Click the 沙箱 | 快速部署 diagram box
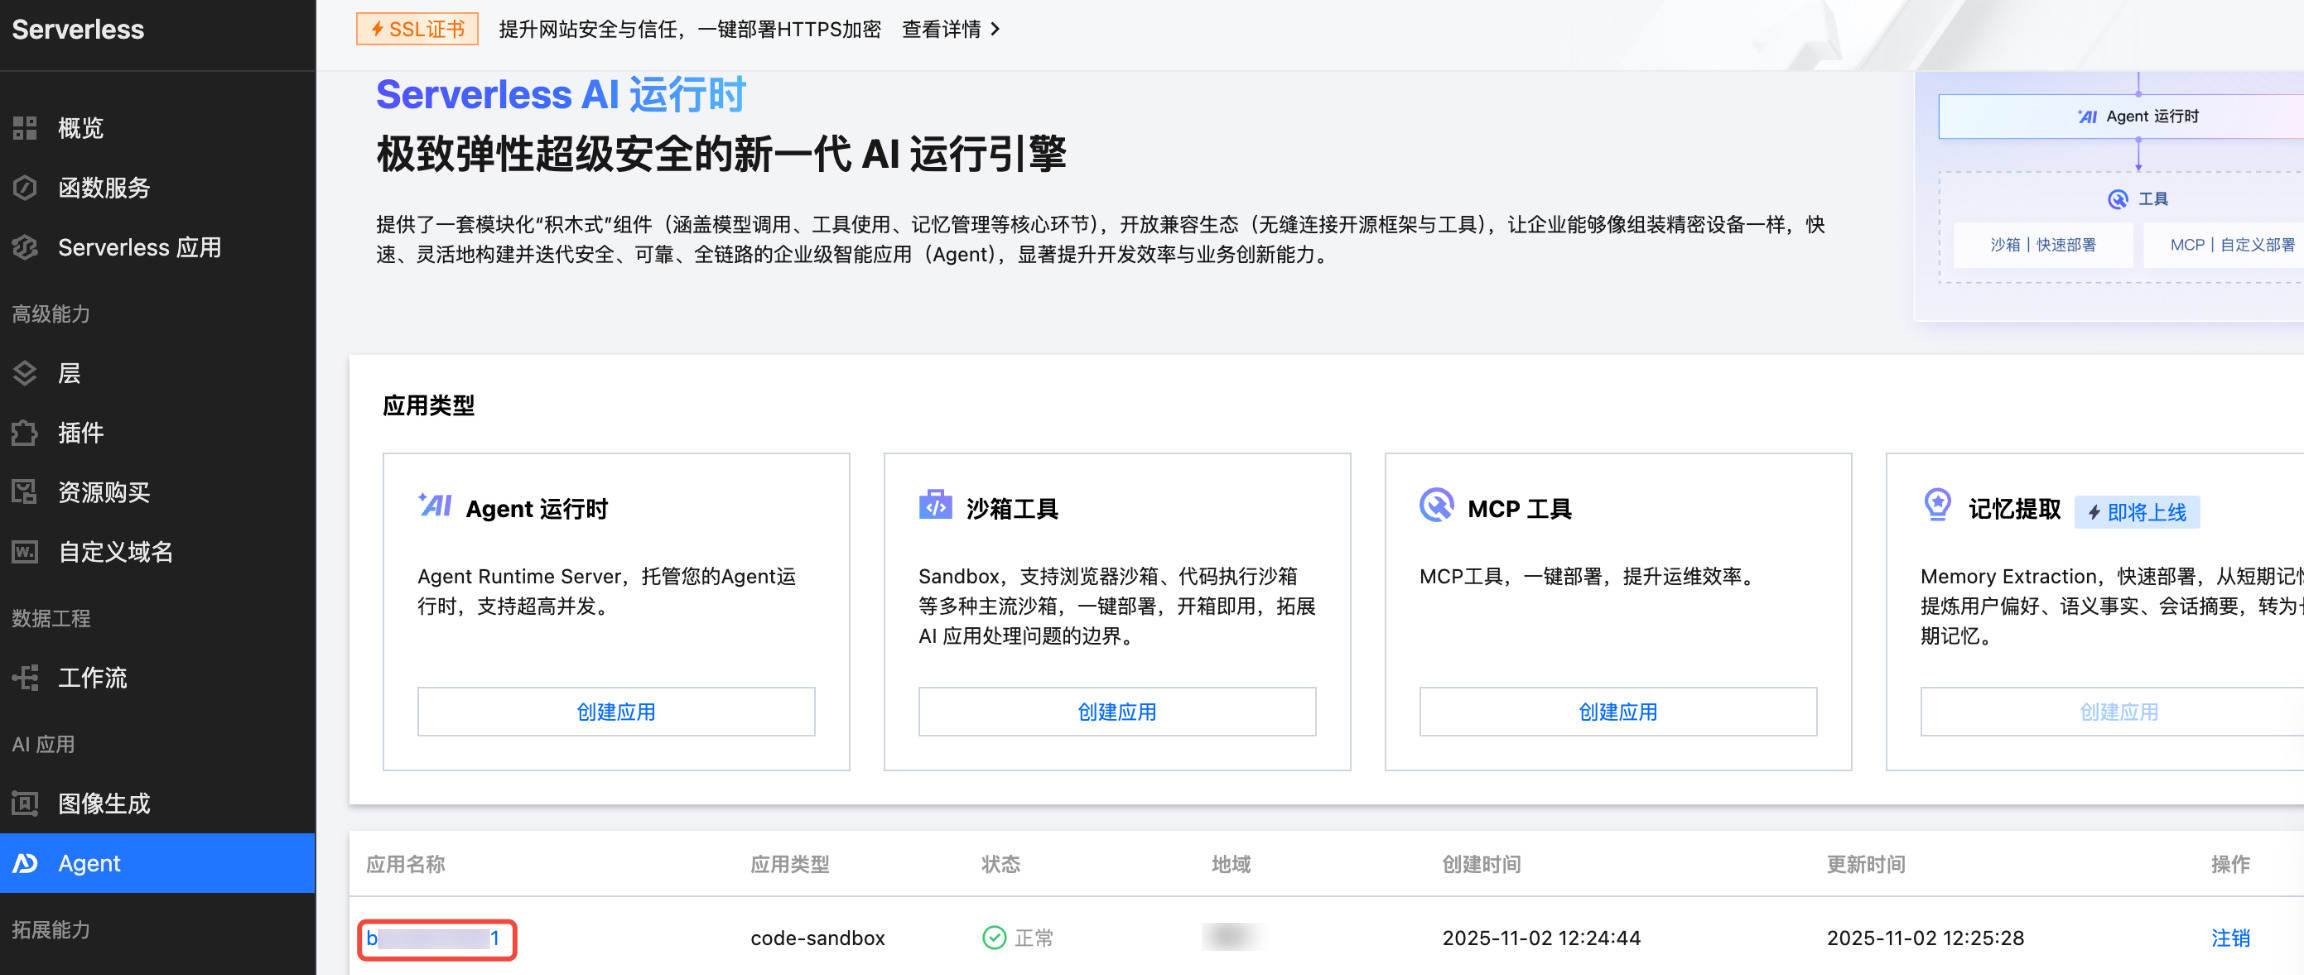2304x975 pixels. (x=2043, y=245)
